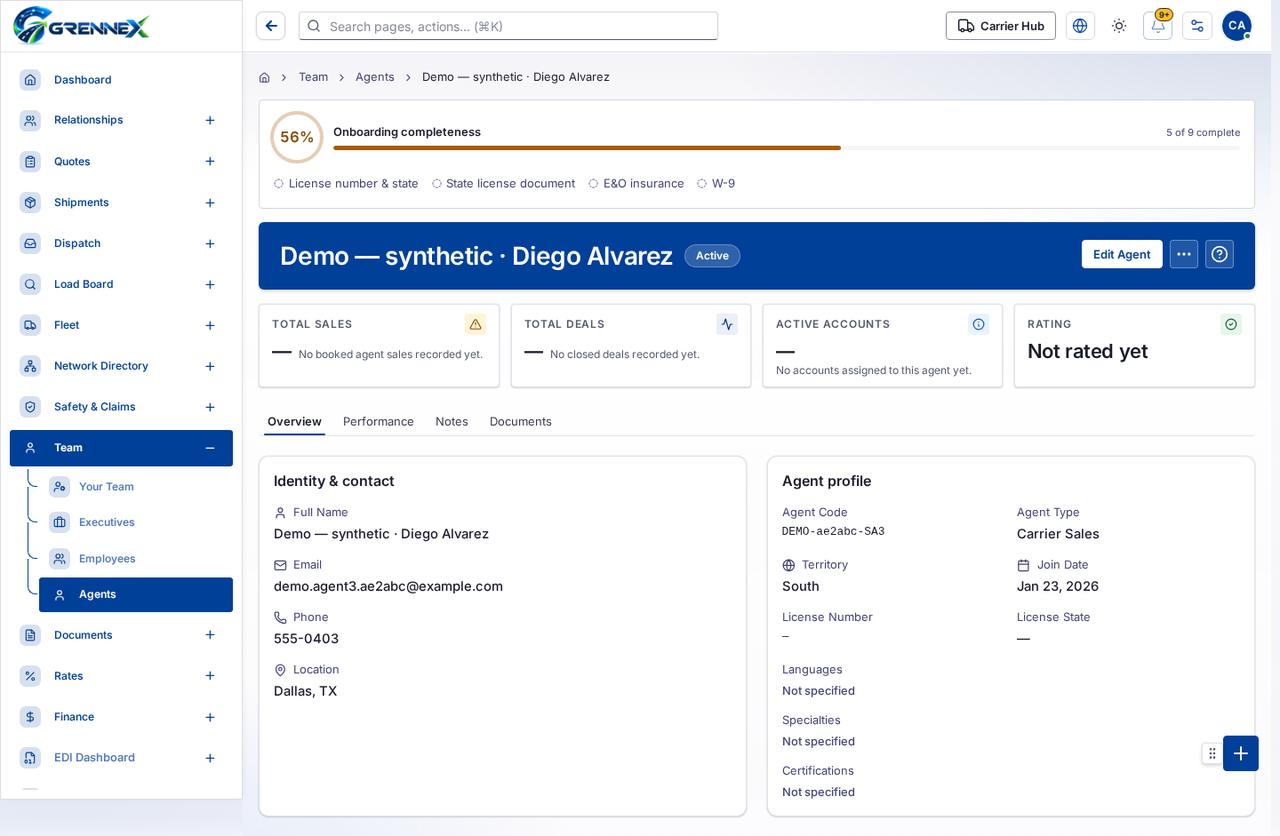Screen dimensions: 1280x836
Task: Expand the Relationships sidebar section
Action: click(x=210, y=120)
